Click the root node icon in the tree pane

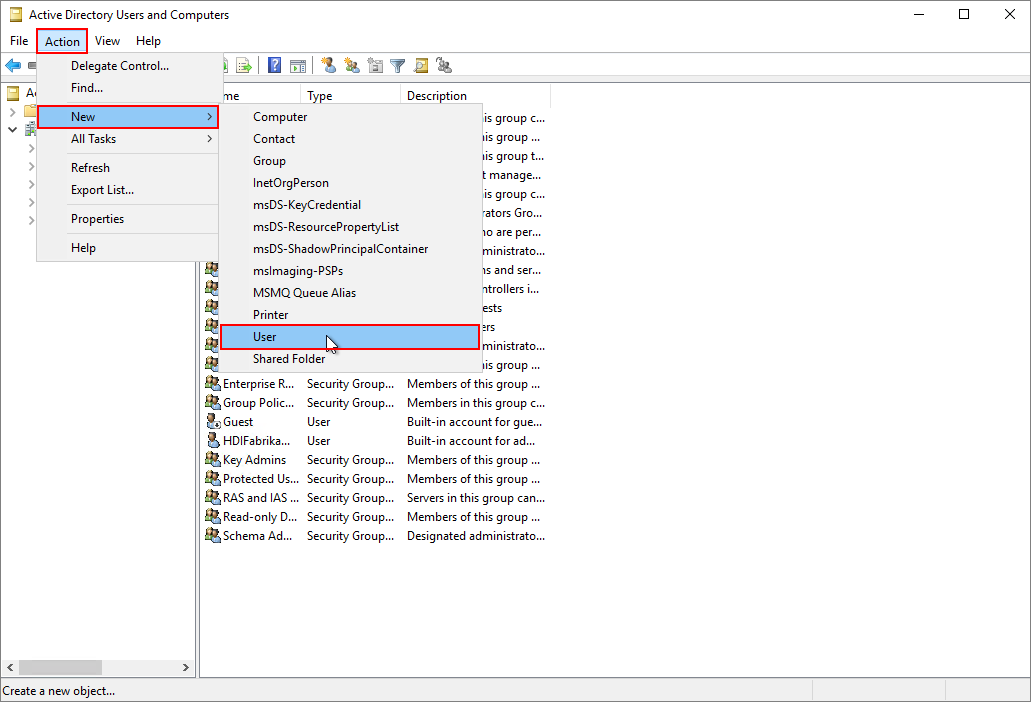click(13, 93)
